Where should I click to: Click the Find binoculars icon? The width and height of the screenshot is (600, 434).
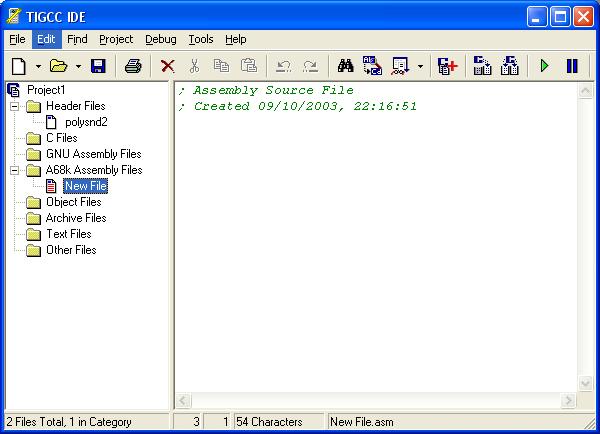point(346,66)
